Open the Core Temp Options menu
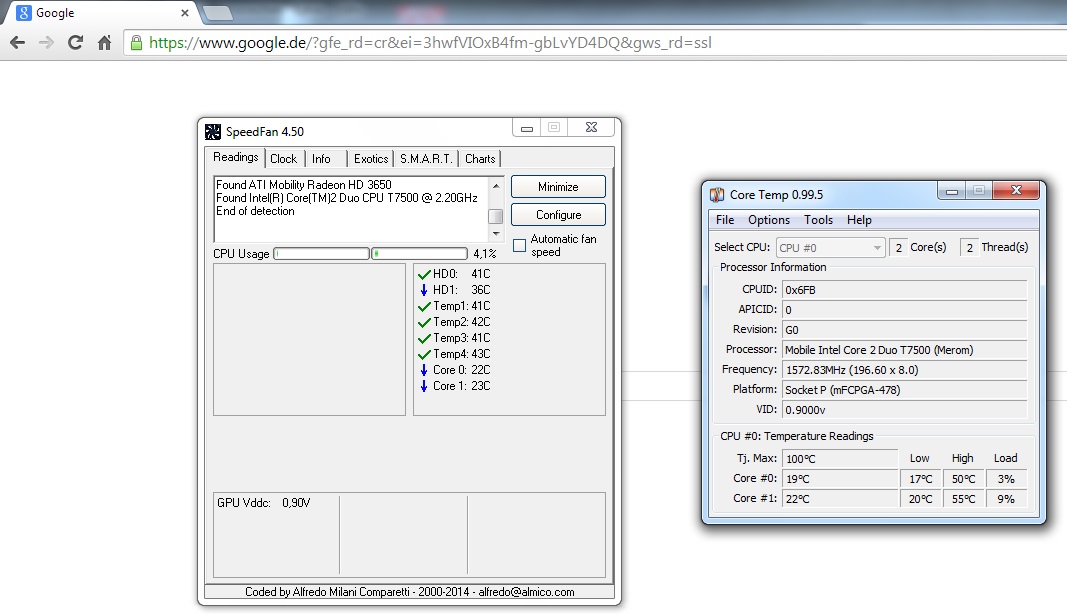The height and width of the screenshot is (614, 1067). click(x=769, y=220)
